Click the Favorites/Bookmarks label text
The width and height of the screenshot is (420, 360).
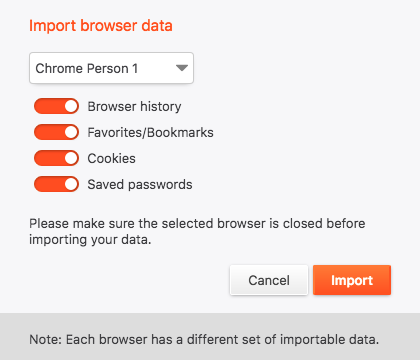pos(150,133)
